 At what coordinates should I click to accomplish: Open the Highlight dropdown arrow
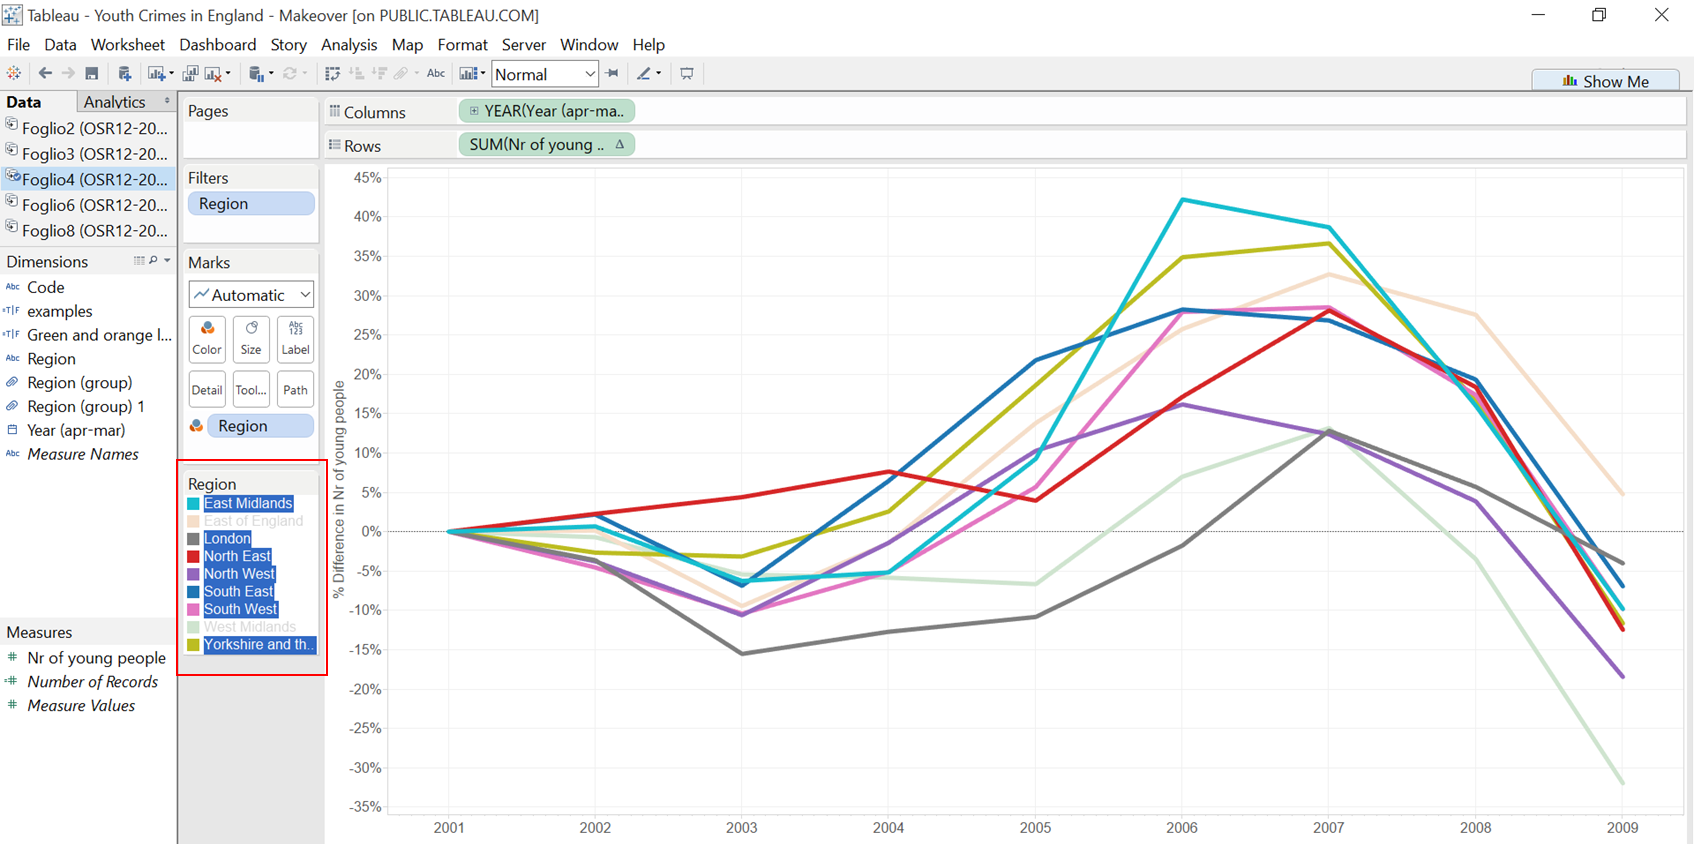[658, 73]
